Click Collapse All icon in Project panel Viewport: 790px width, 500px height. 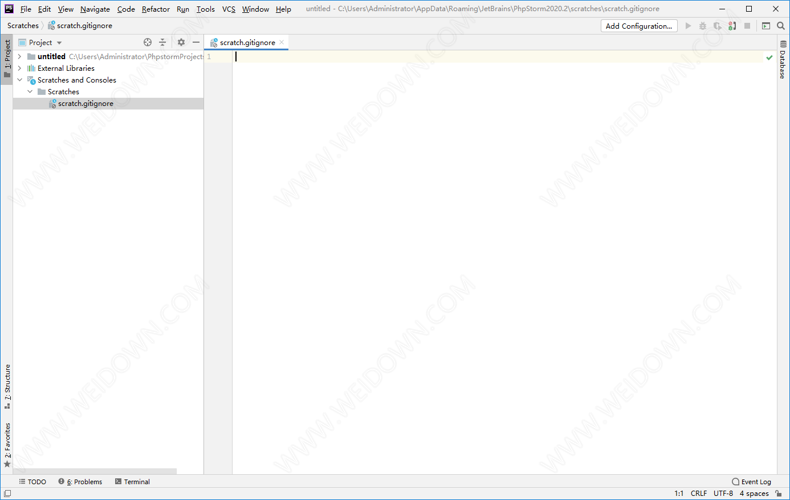point(162,42)
